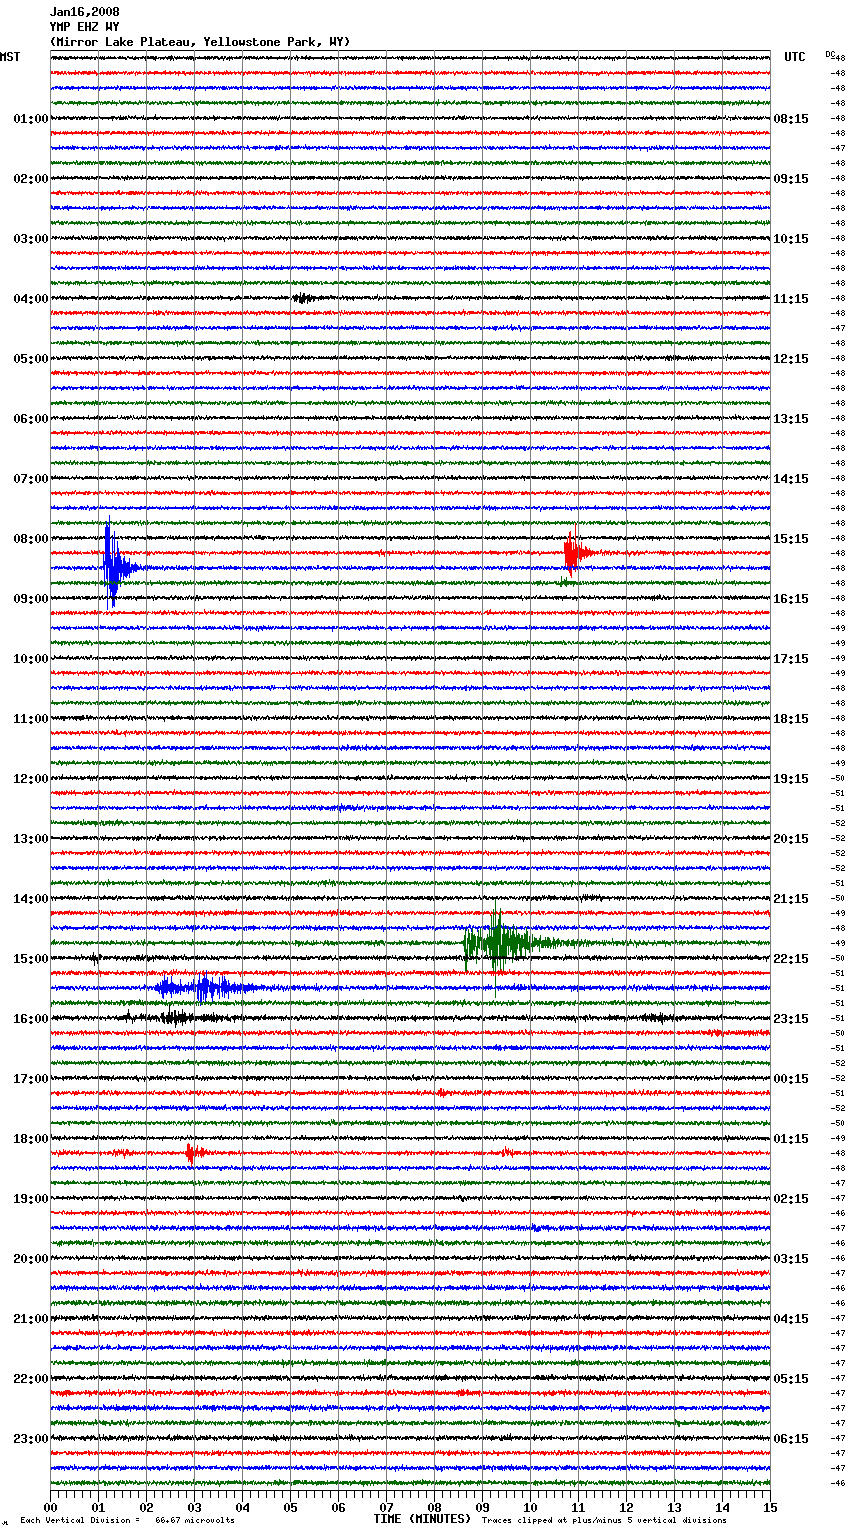Image resolution: width=850 pixels, height=1534 pixels.
Task: Select the 01:00 MST time label
Action: click(30, 119)
